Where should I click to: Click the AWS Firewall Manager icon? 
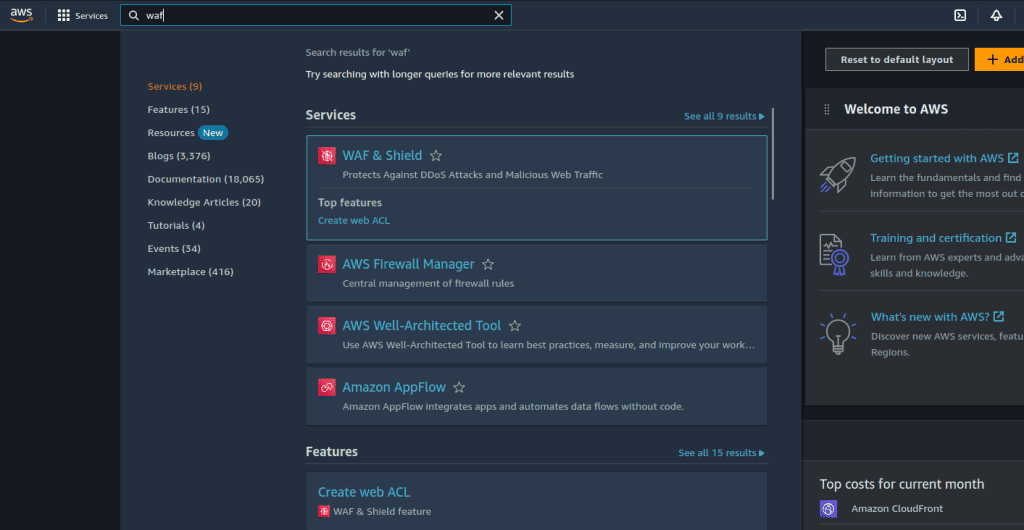pyautogui.click(x=327, y=264)
